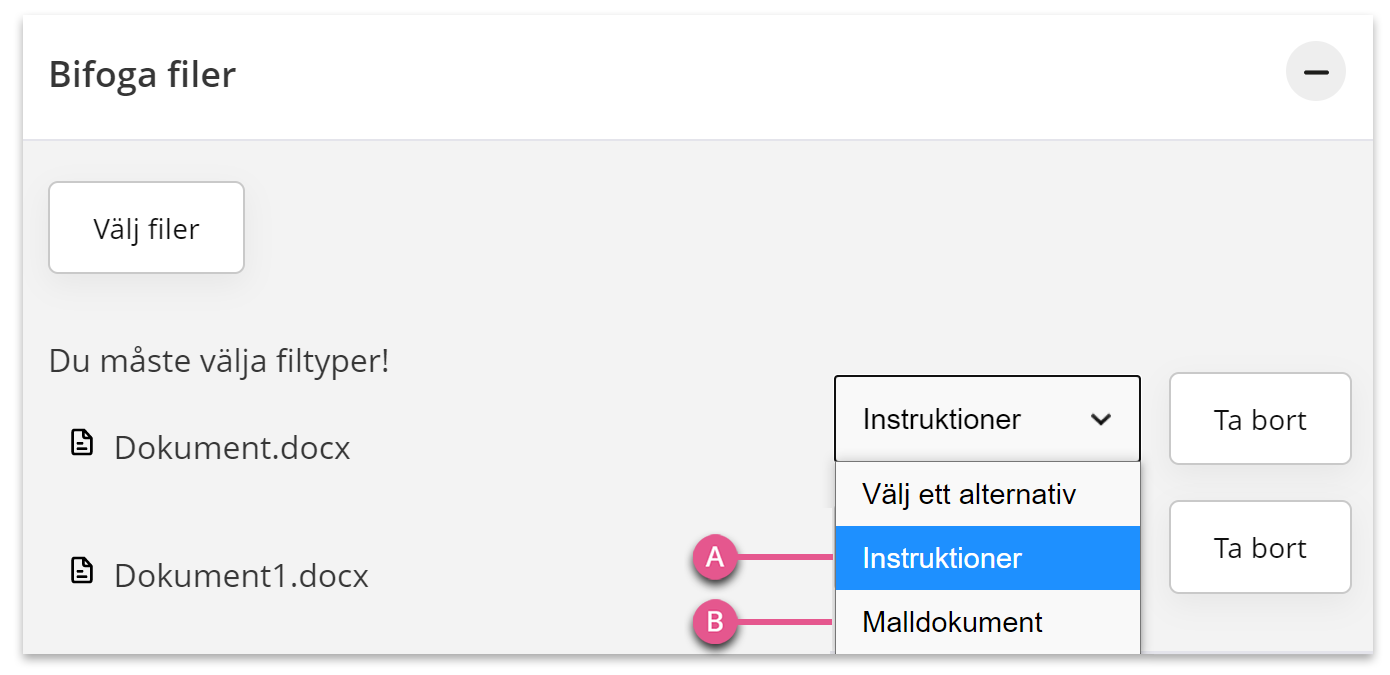Click the Dokument1.docx file name

coord(241,575)
